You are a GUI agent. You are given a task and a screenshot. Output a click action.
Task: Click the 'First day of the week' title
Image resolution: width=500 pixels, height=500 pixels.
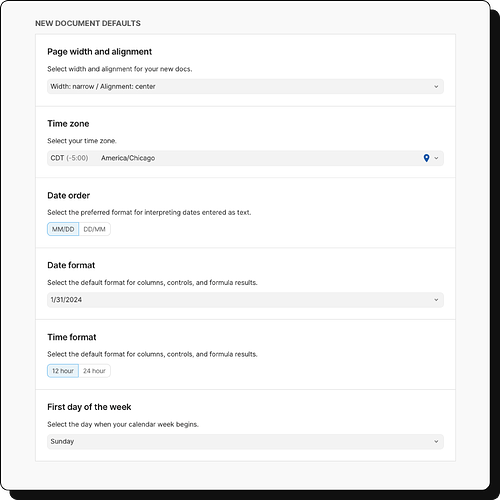pos(89,407)
